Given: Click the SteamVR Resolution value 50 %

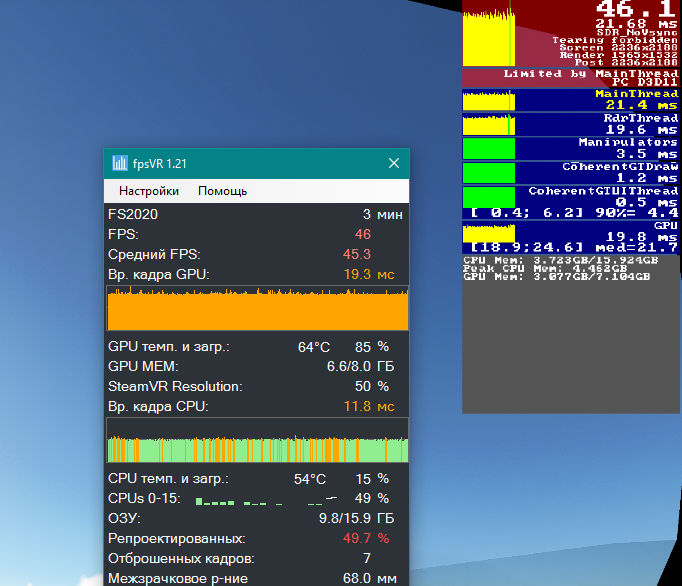Looking at the screenshot, I should pos(372,386).
